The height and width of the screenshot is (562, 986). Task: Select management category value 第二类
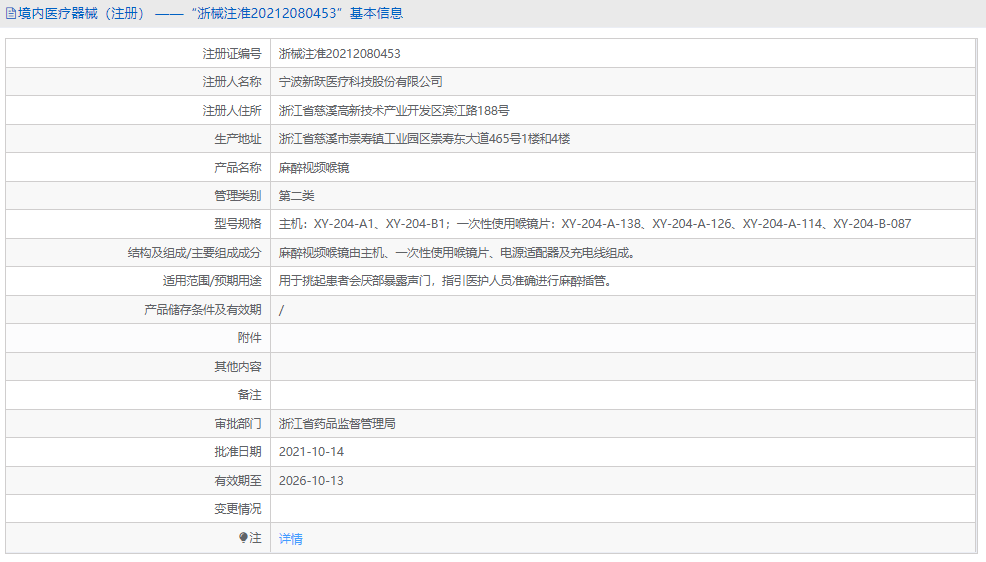296,196
